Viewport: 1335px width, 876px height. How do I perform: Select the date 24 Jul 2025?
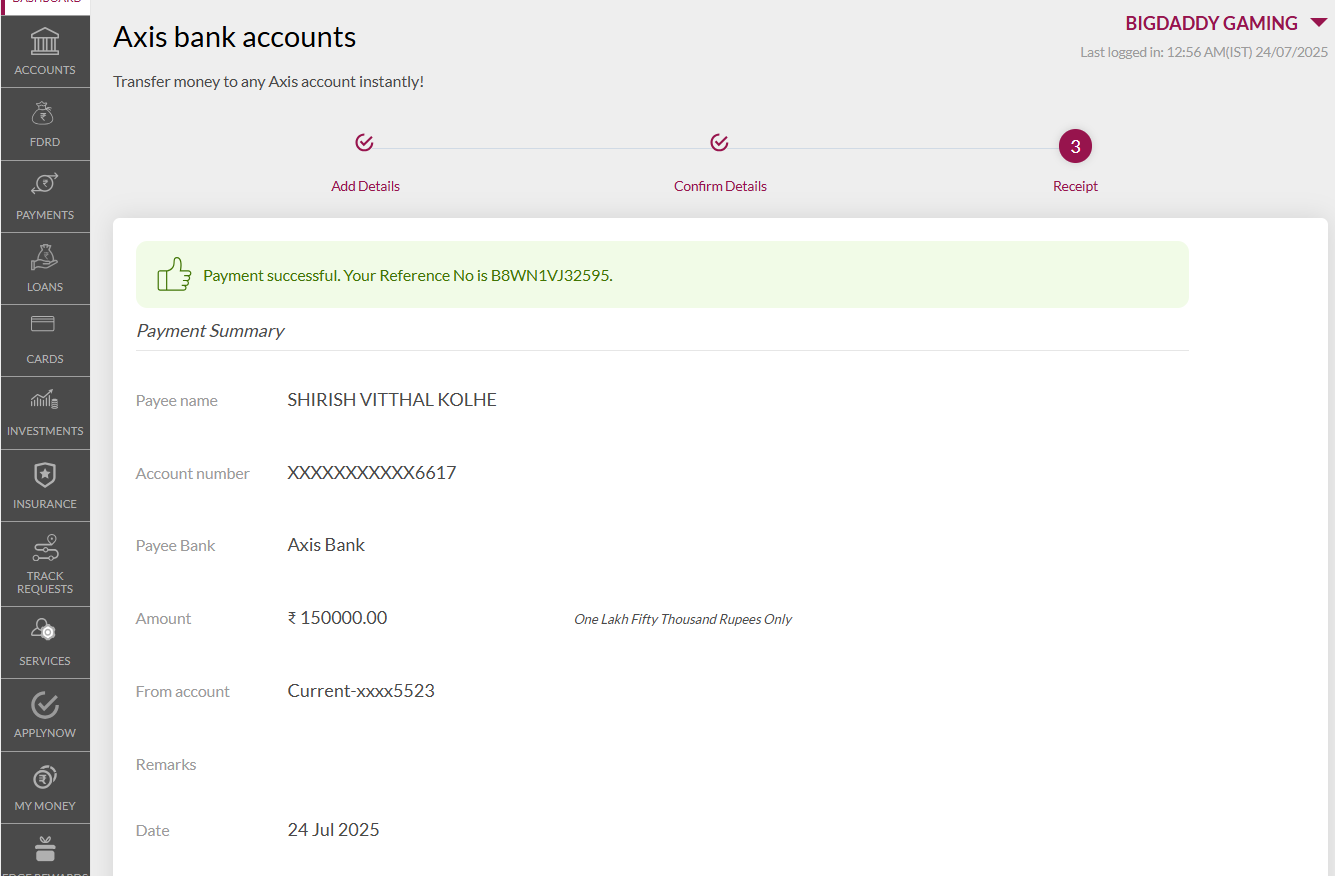tap(333, 830)
